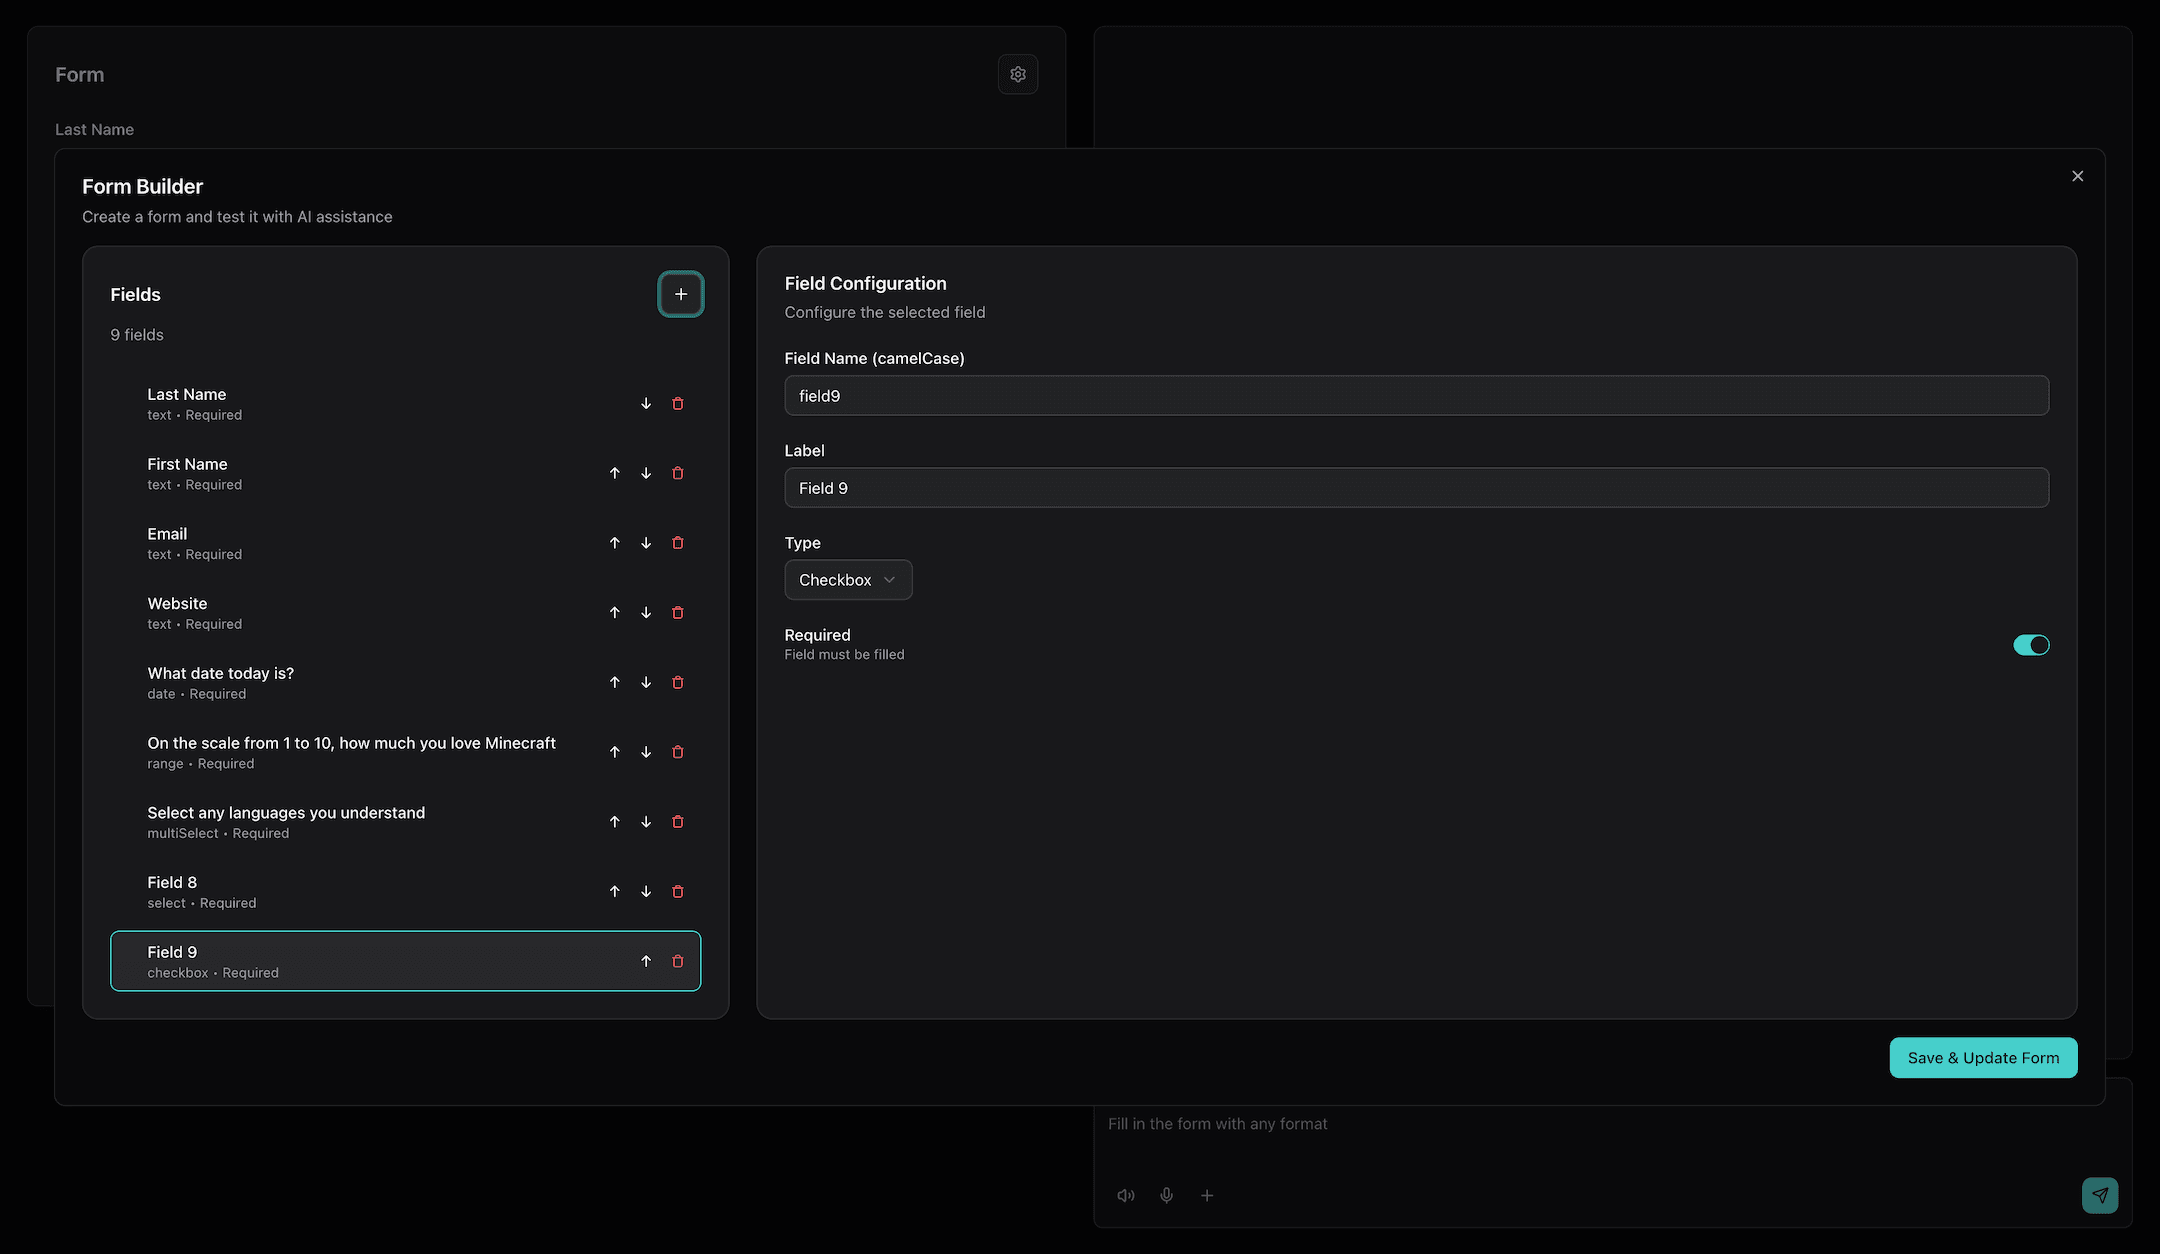2160x1254 pixels.
Task: Click the plus icon in the message input area
Action: click(1207, 1195)
